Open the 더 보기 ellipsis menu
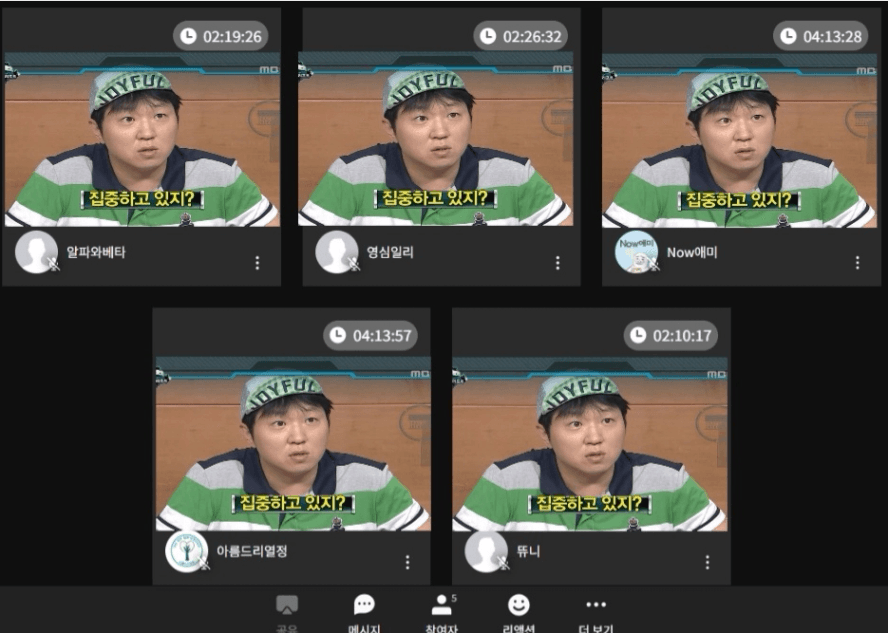This screenshot has width=888, height=633. click(x=596, y=605)
